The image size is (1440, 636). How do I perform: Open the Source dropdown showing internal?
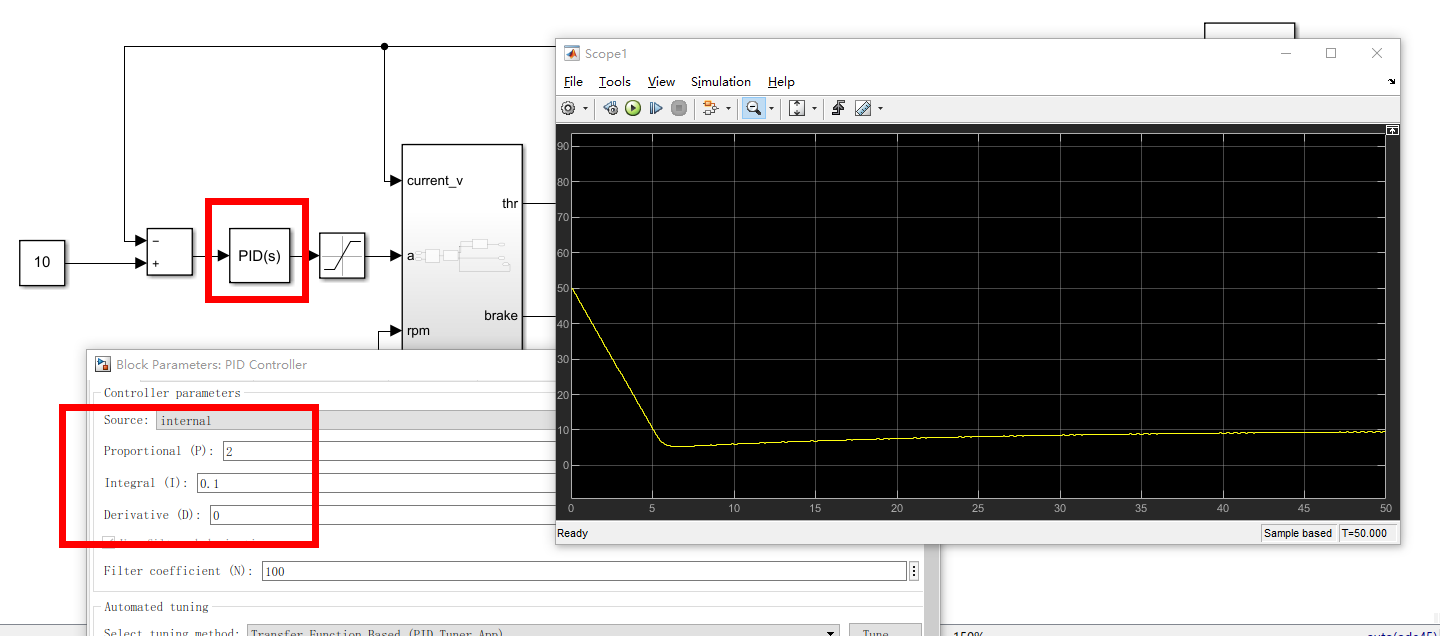point(355,421)
